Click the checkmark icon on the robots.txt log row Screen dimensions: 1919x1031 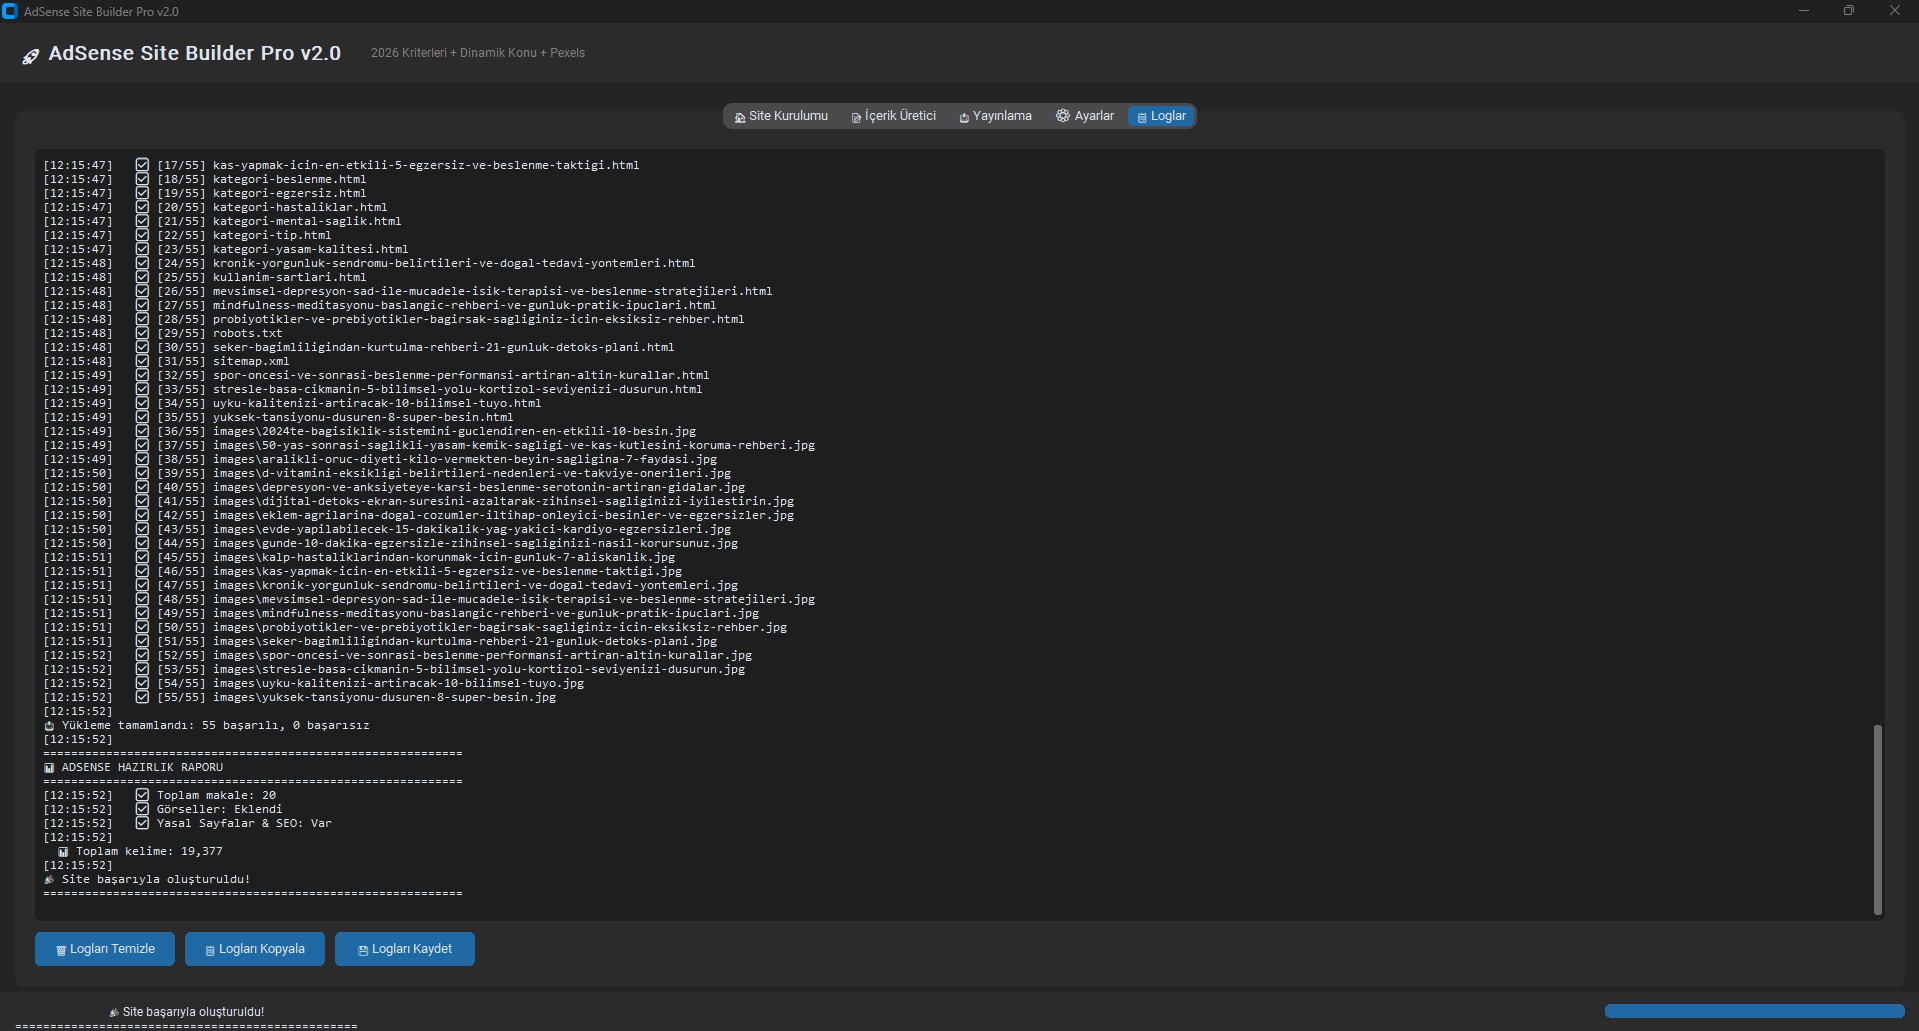click(x=142, y=333)
